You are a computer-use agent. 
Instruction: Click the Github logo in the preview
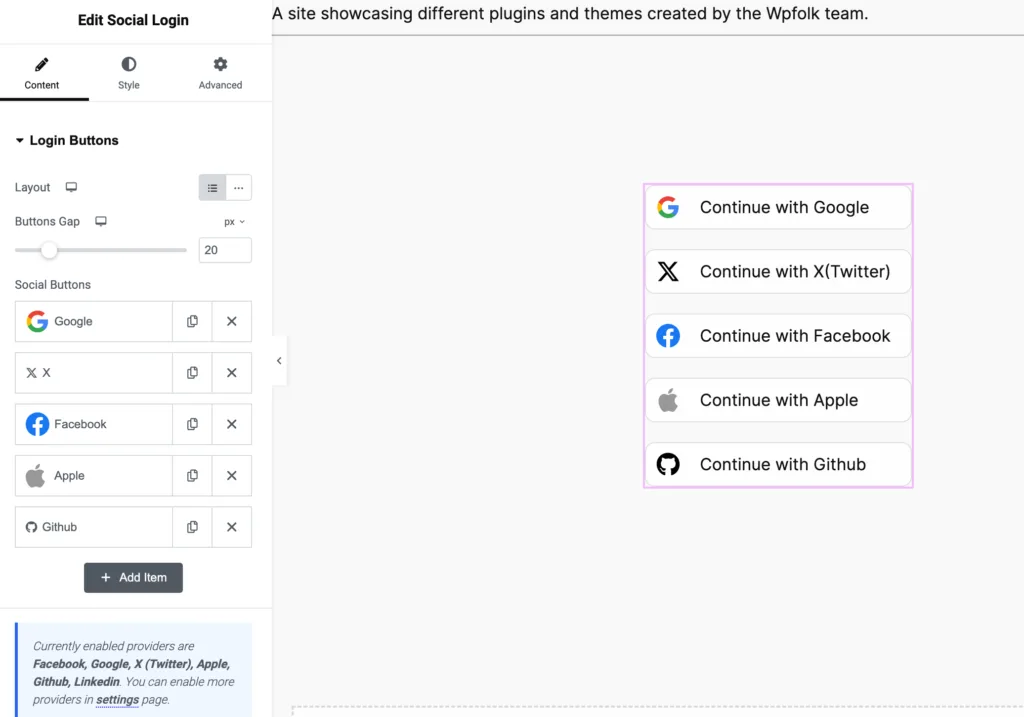[x=668, y=464]
